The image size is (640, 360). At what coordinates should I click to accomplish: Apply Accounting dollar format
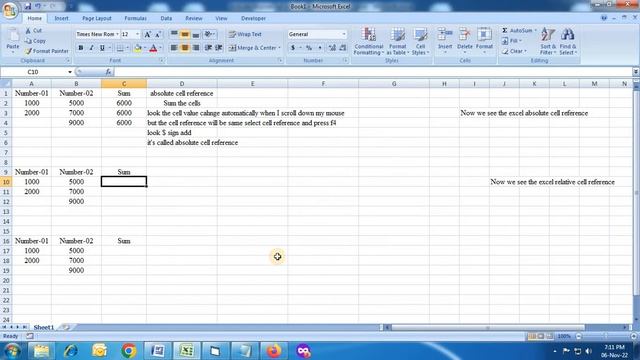[293, 48]
